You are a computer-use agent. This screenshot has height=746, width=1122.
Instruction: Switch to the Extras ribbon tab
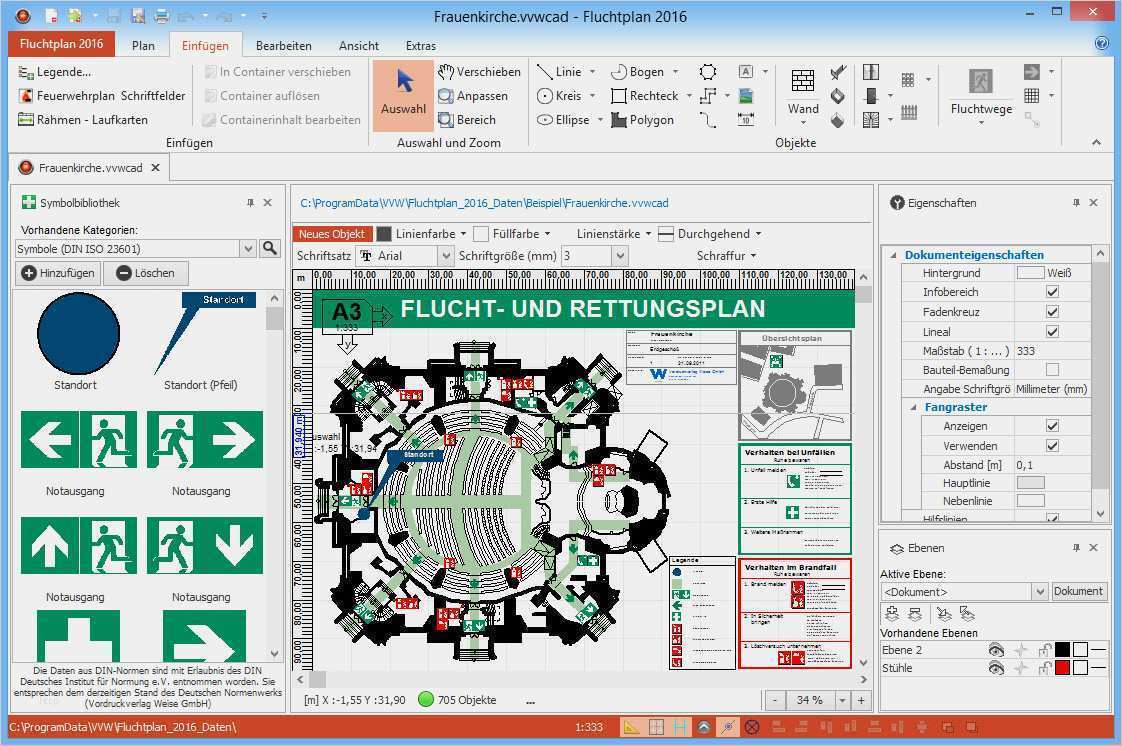point(421,45)
